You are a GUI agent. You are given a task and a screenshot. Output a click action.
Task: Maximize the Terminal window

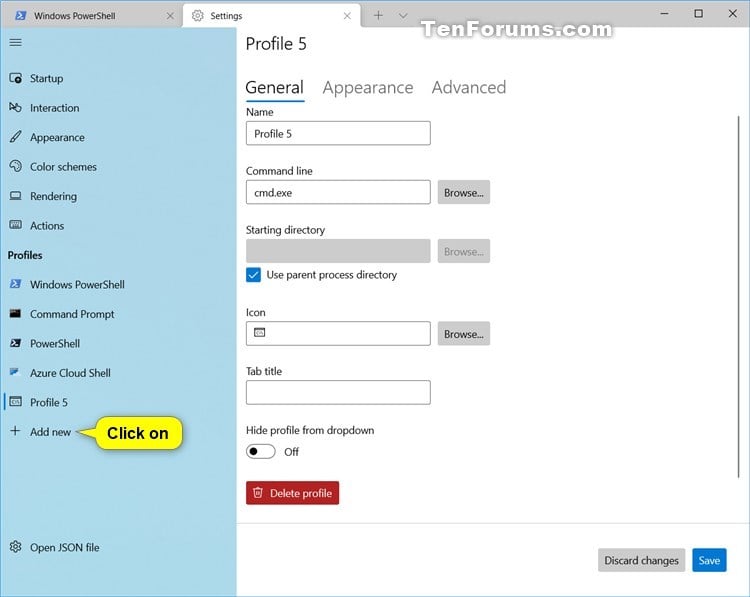(x=698, y=13)
